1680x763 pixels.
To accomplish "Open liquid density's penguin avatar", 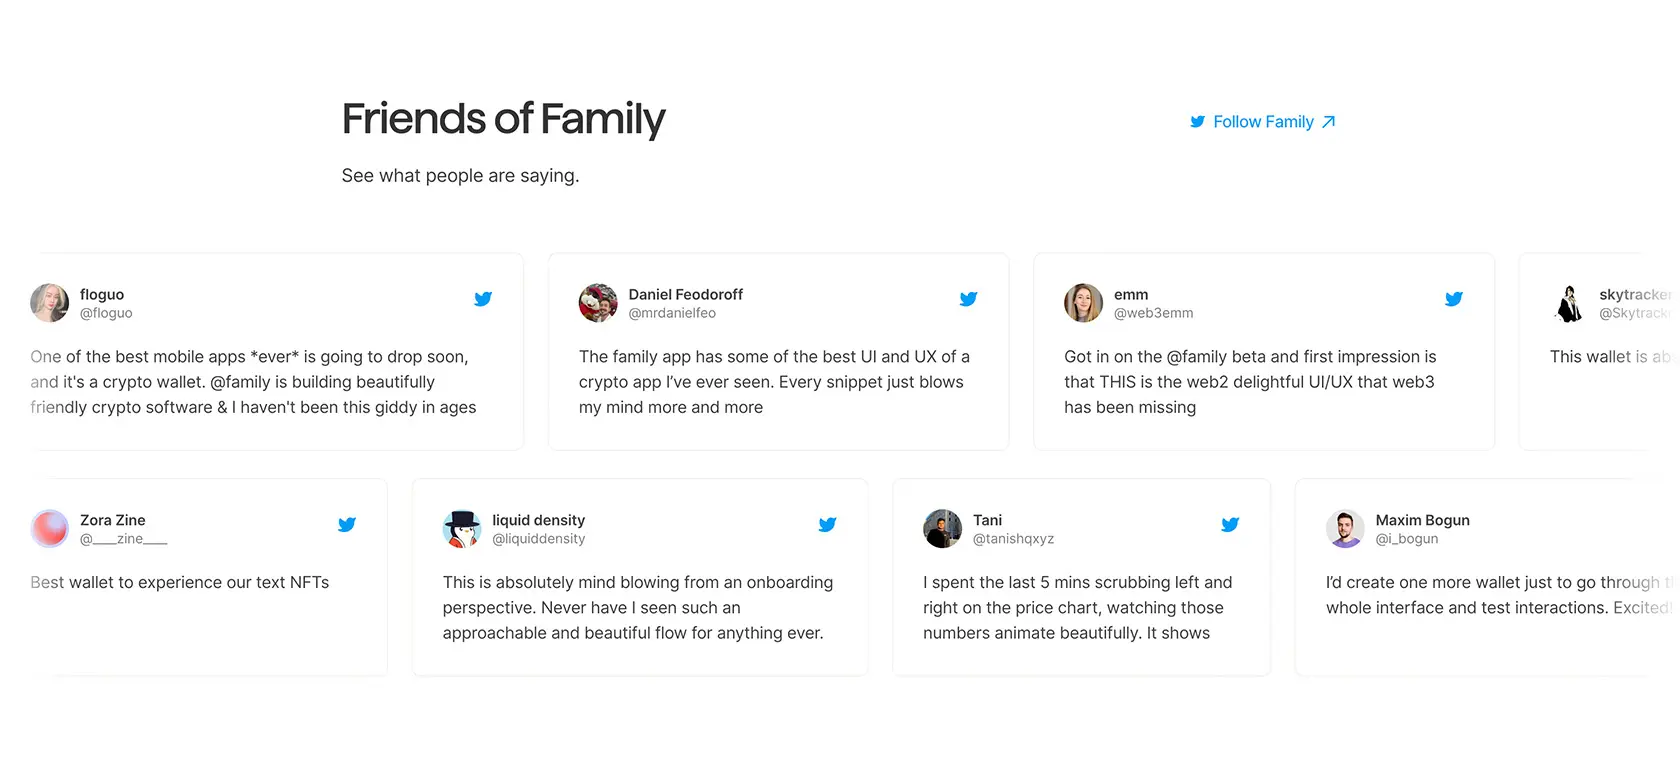I will pos(462,529).
